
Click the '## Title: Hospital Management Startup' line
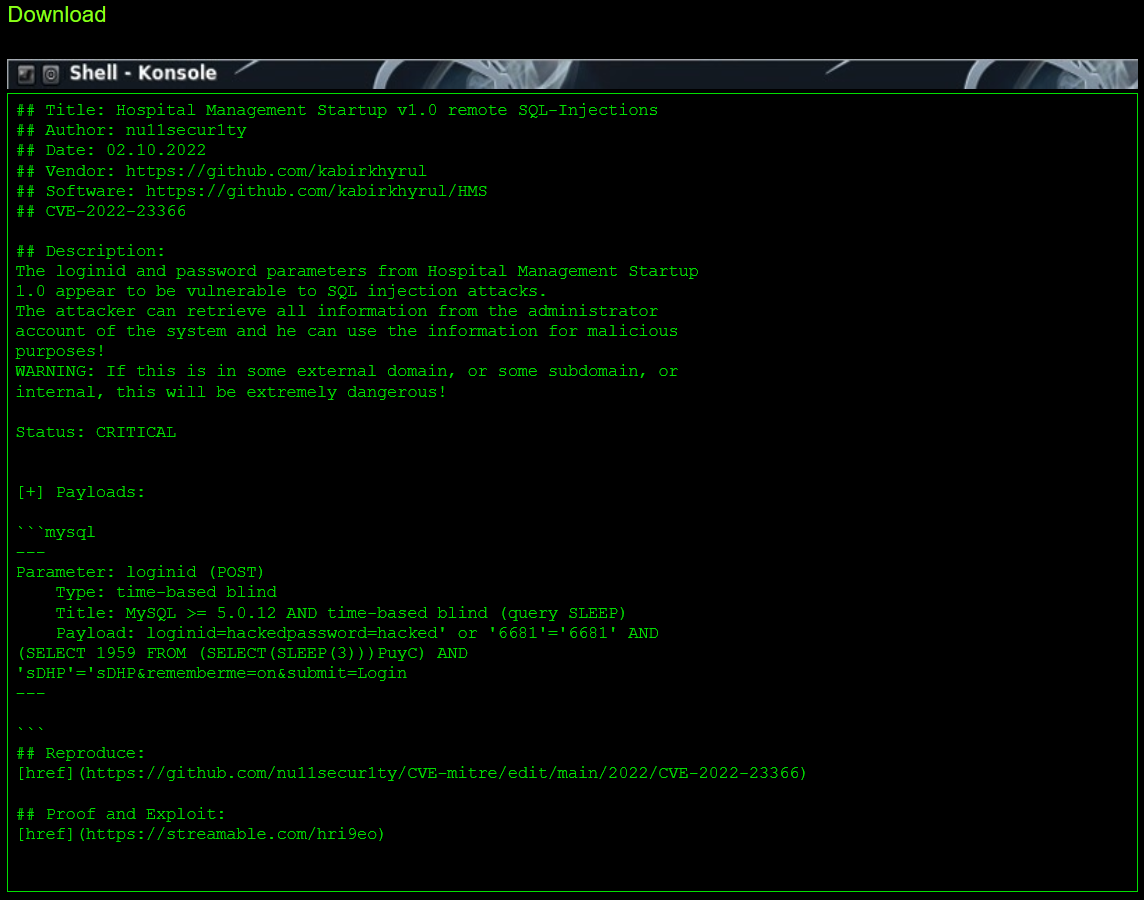[337, 110]
